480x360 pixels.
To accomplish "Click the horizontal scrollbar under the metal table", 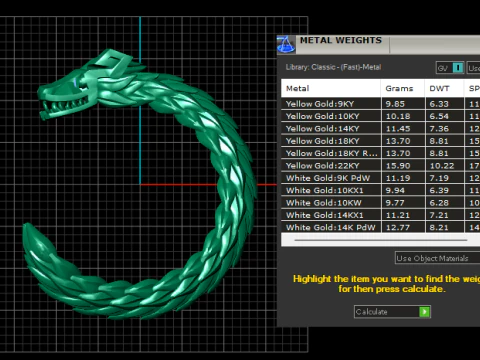I will (x=380, y=240).
